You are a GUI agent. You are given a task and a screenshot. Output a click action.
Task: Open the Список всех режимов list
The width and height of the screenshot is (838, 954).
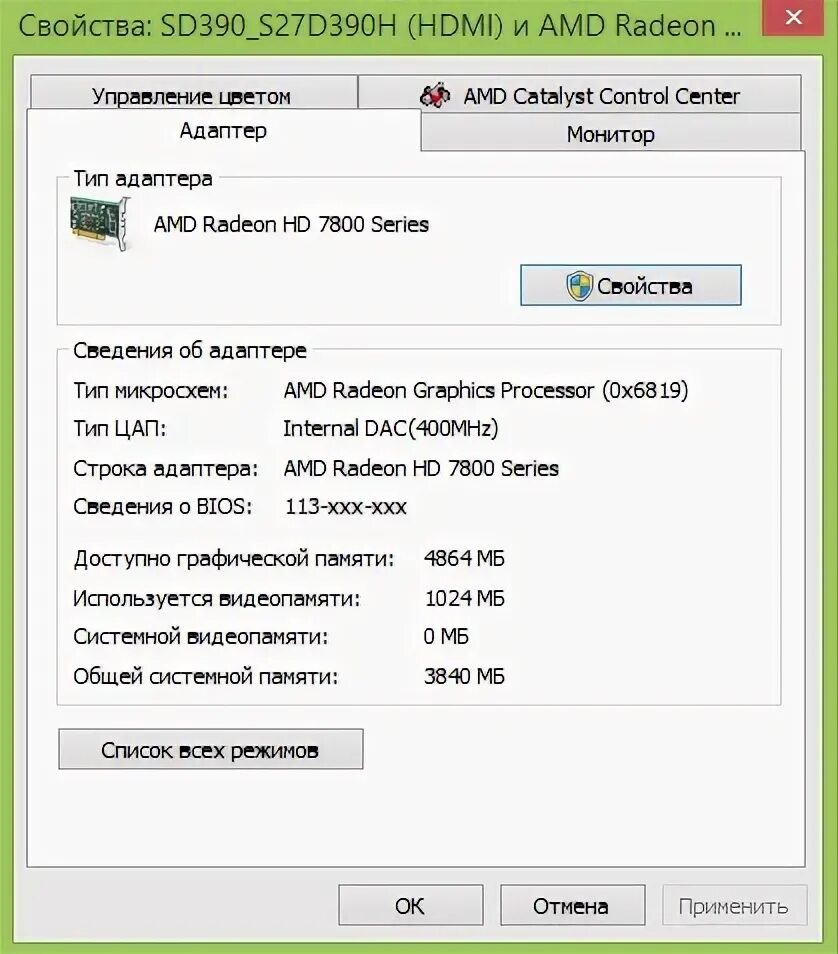coord(211,750)
